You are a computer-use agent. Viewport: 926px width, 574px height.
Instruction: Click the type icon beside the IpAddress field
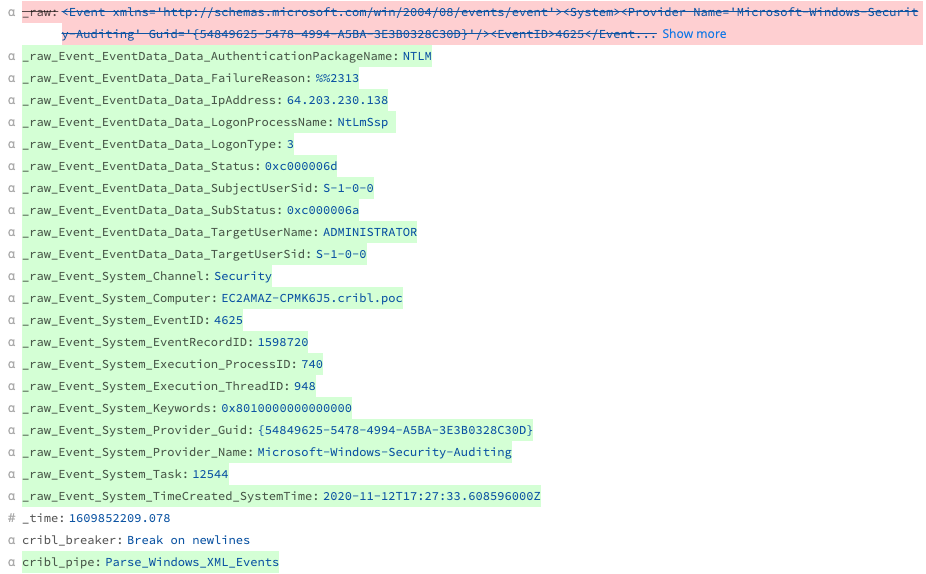pos(11,100)
